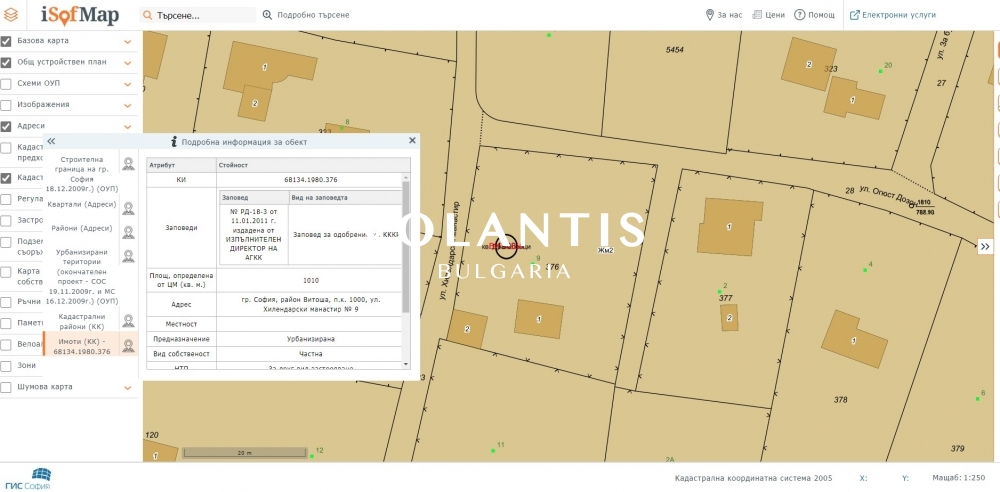Click the Жм2 zone label on map
Image resolution: width=1000 pixels, height=492 pixels.
[605, 250]
